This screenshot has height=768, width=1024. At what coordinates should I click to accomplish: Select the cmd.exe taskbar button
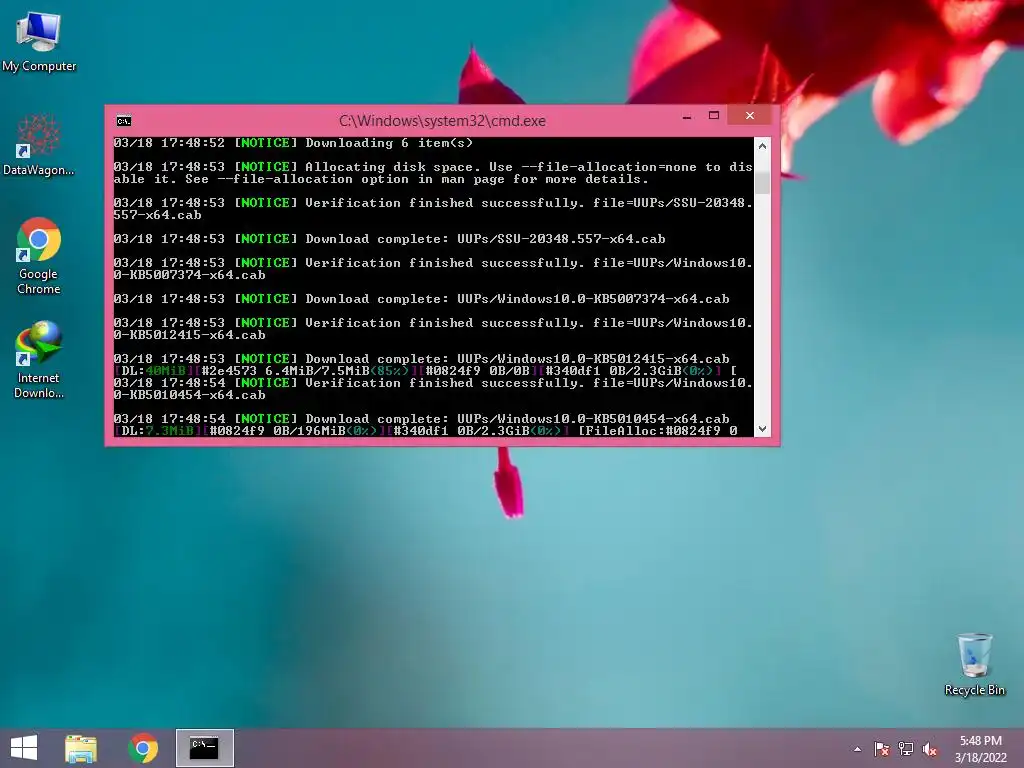[204, 748]
